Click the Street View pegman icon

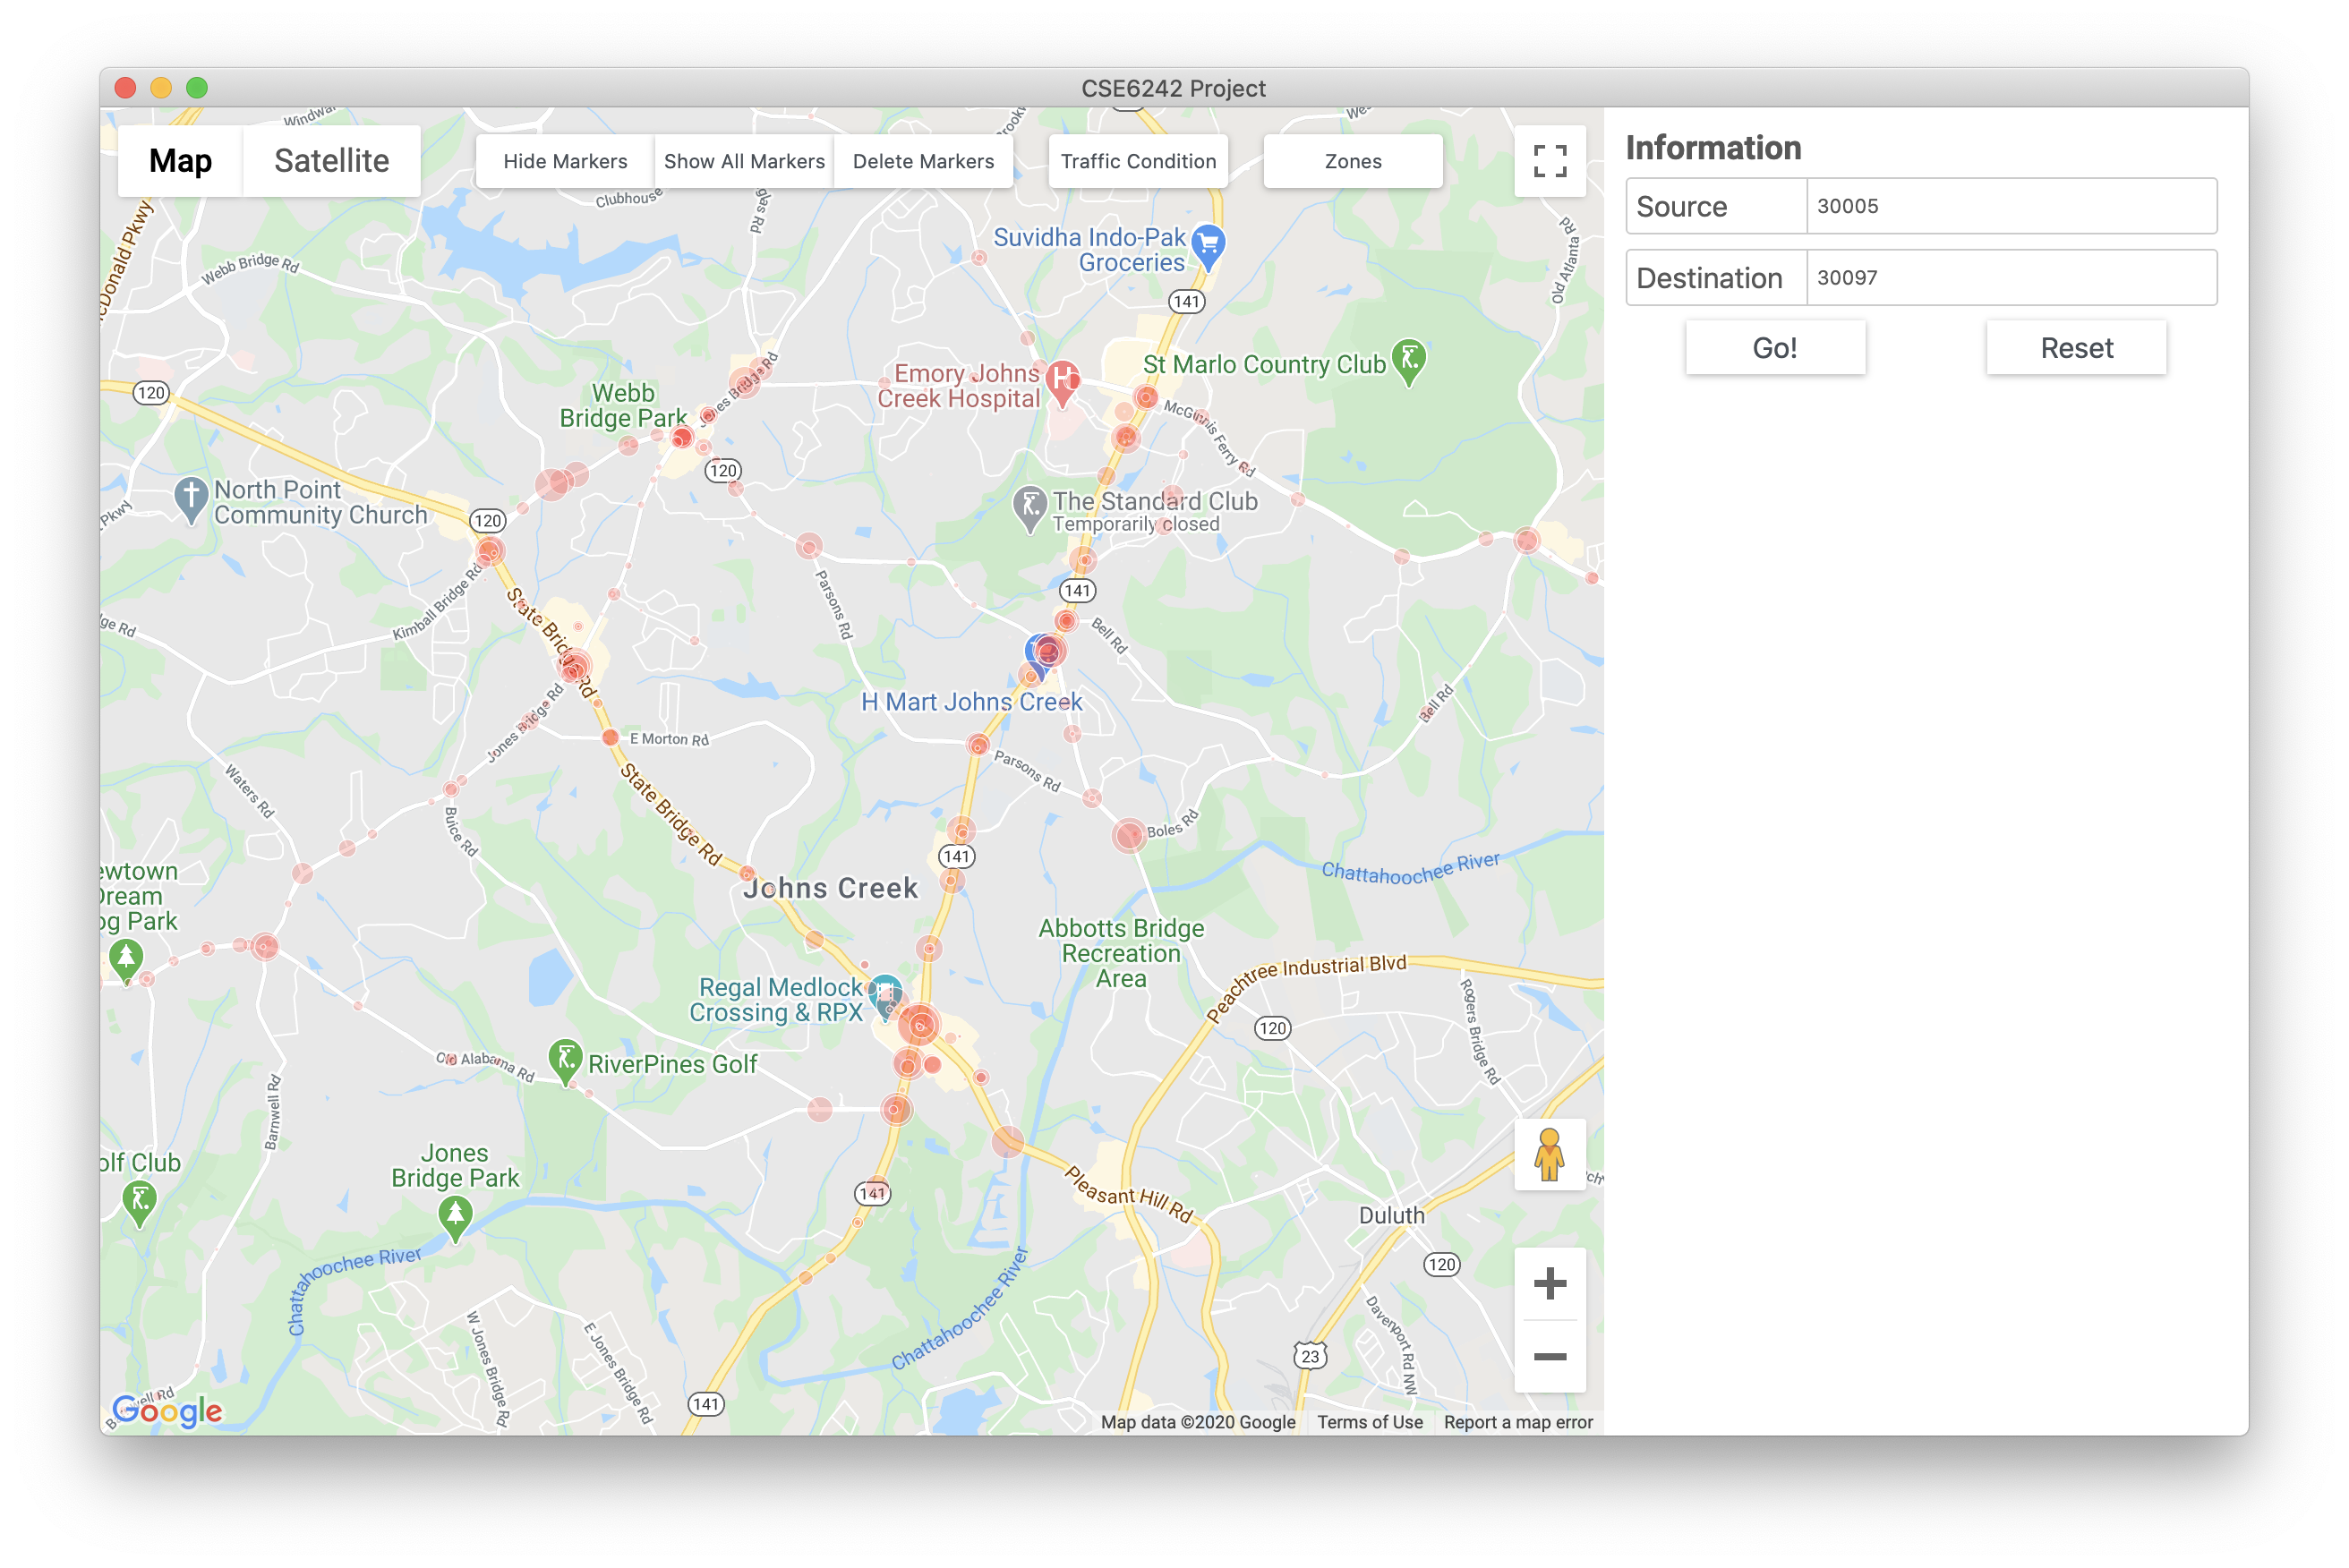coord(1549,1154)
